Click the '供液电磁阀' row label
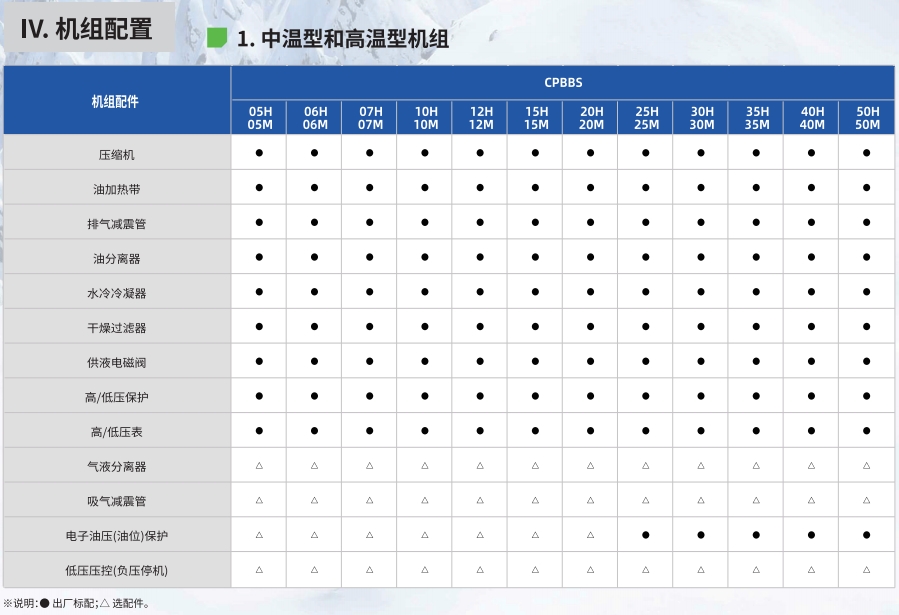Image resolution: width=899 pixels, height=615 pixels. coord(116,363)
